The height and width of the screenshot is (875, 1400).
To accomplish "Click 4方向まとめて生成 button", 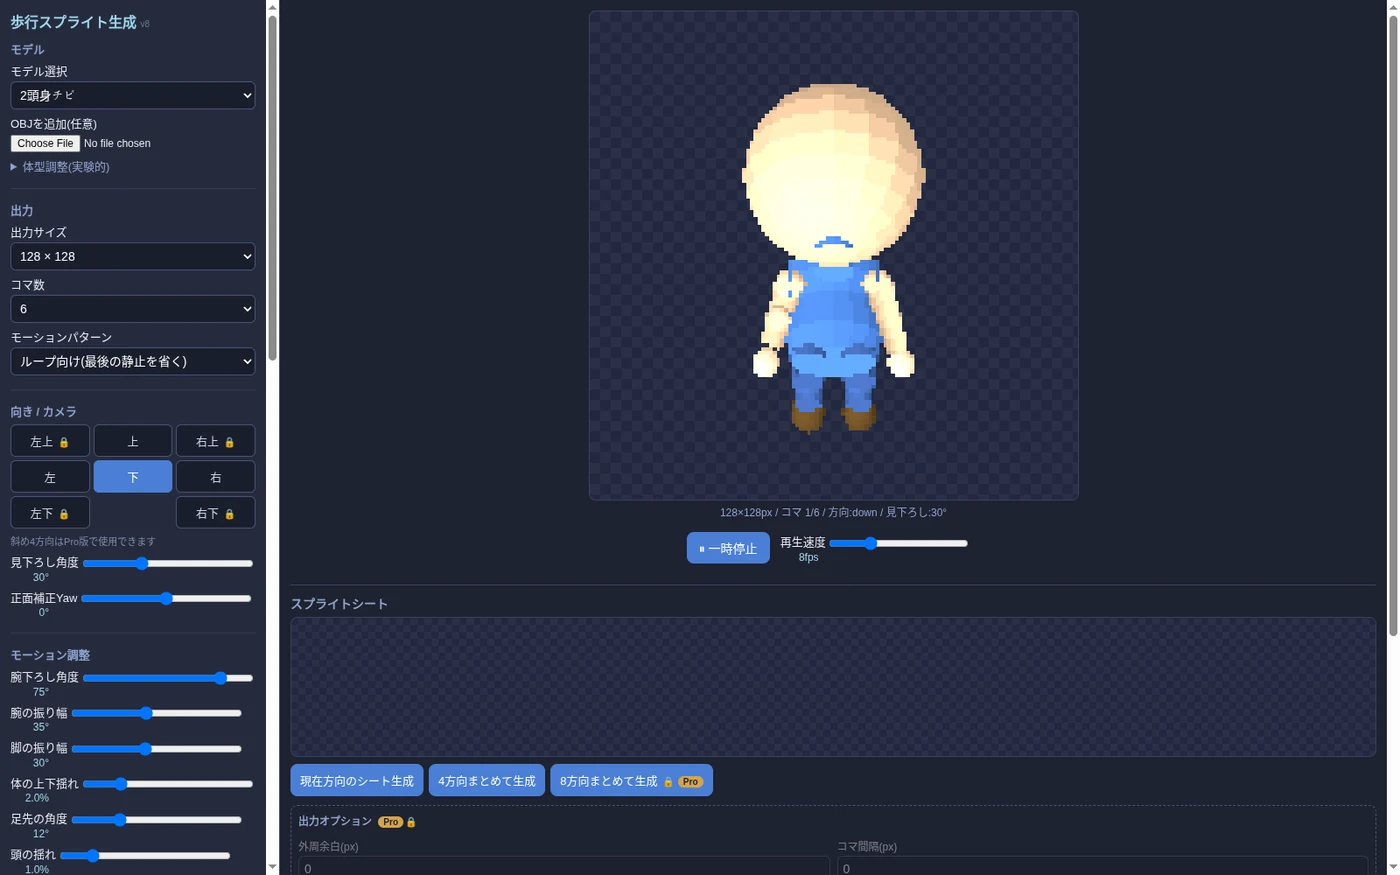I will (487, 781).
